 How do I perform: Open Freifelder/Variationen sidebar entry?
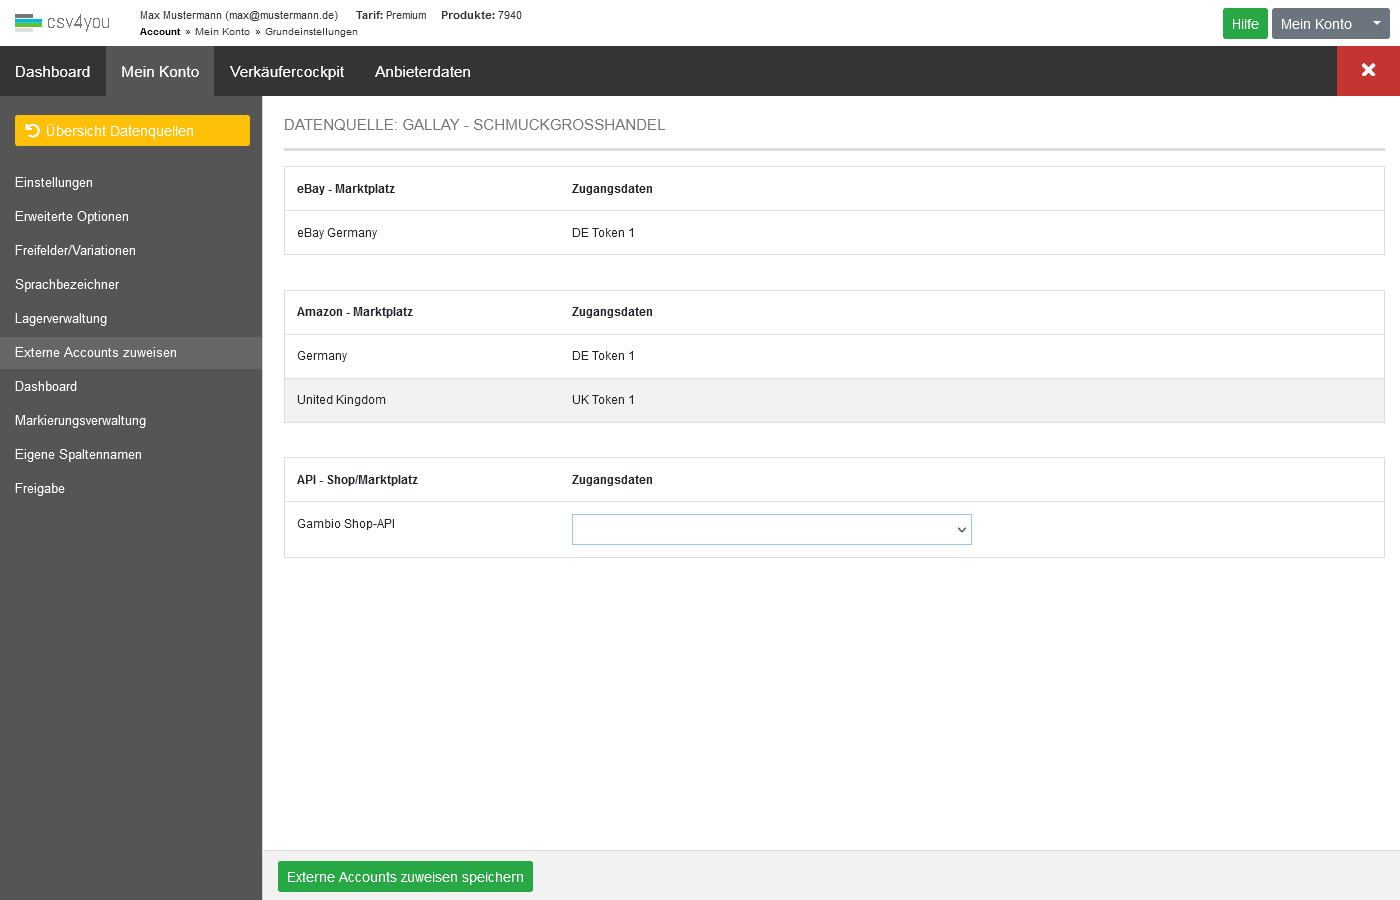[75, 251]
